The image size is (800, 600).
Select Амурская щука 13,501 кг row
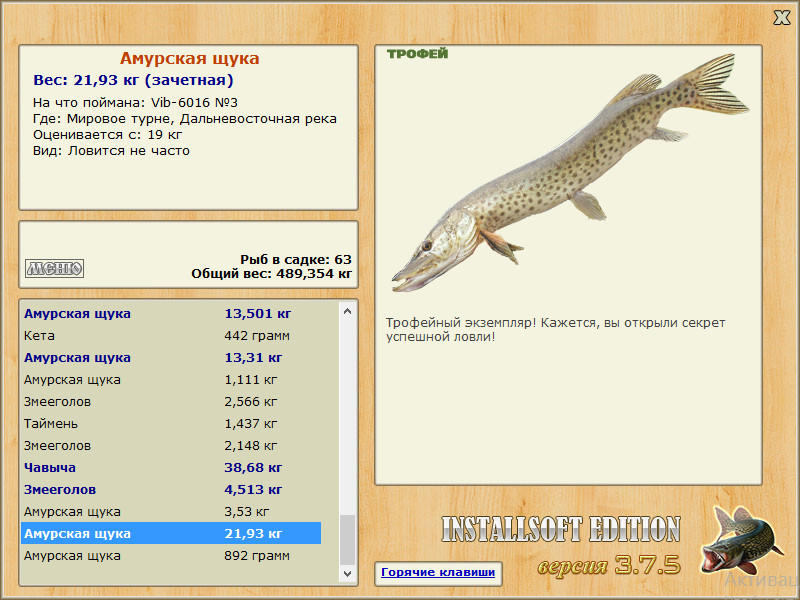171,314
